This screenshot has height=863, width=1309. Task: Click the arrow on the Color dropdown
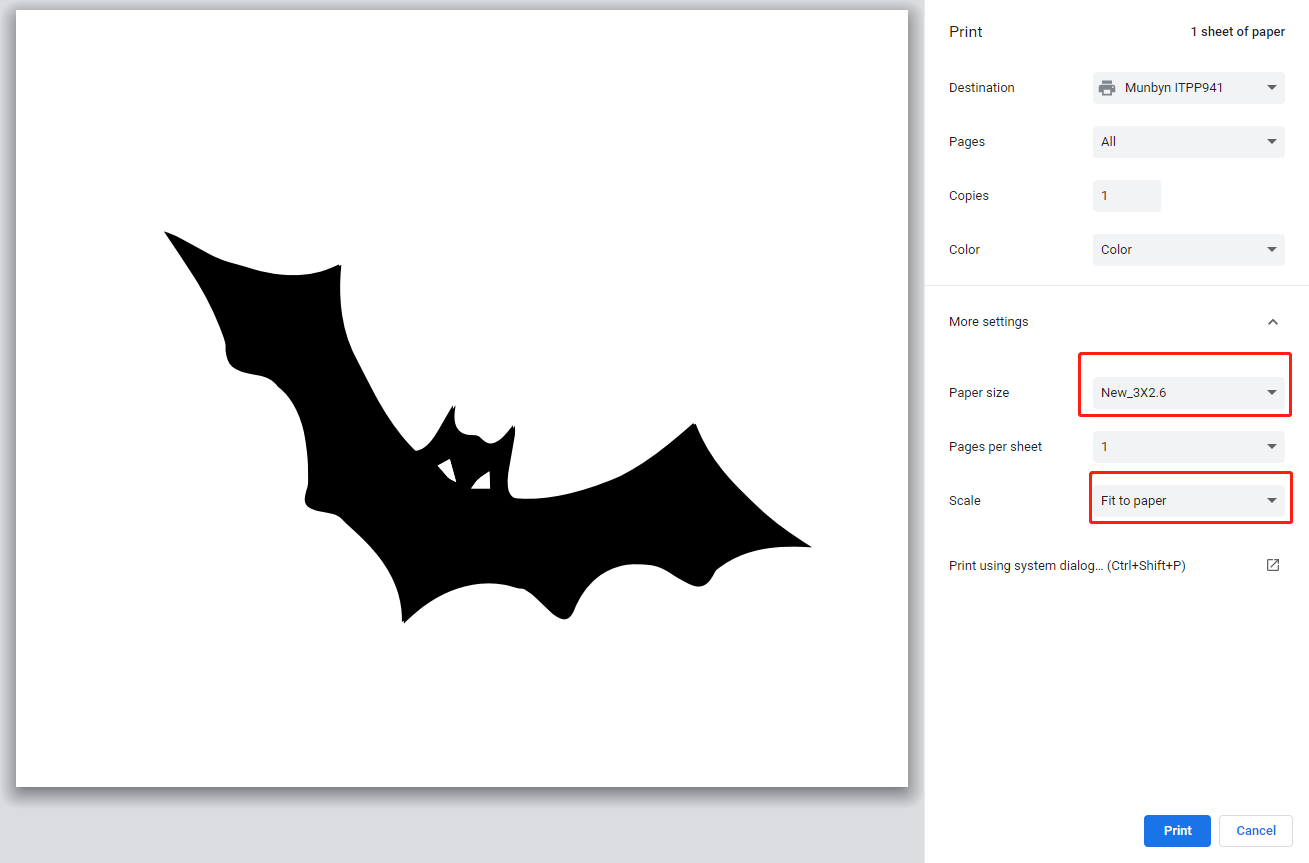tap(1272, 250)
